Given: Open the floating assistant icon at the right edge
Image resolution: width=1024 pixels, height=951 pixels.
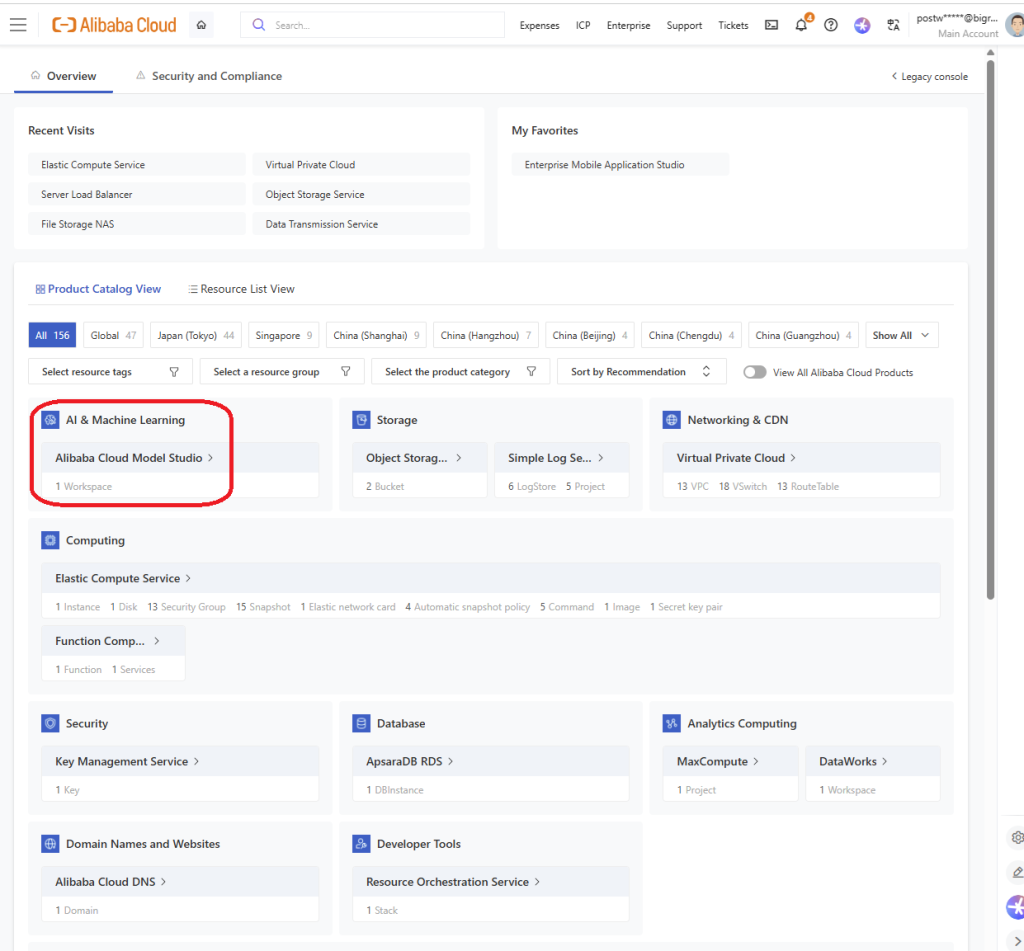Looking at the screenshot, I should [1016, 907].
